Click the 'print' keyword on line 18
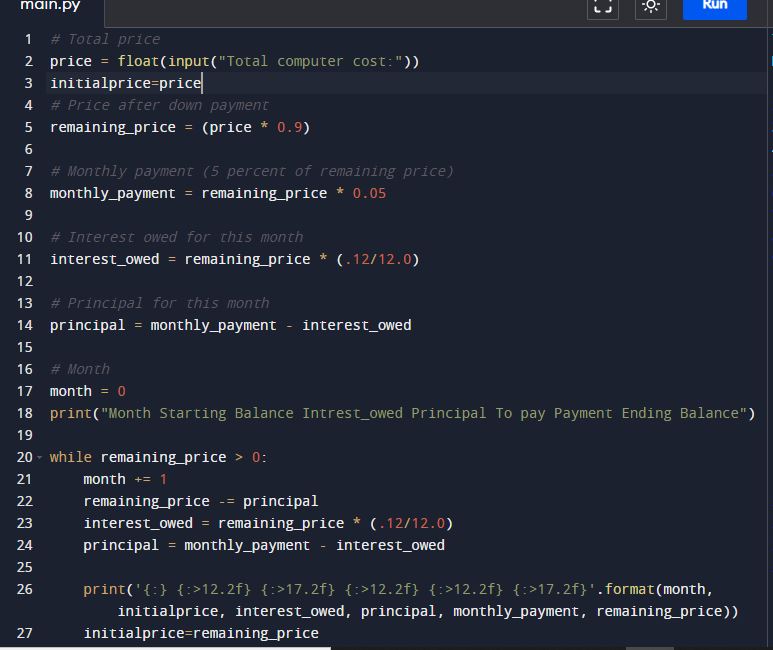Image resolution: width=773 pixels, height=650 pixels. [x=70, y=413]
